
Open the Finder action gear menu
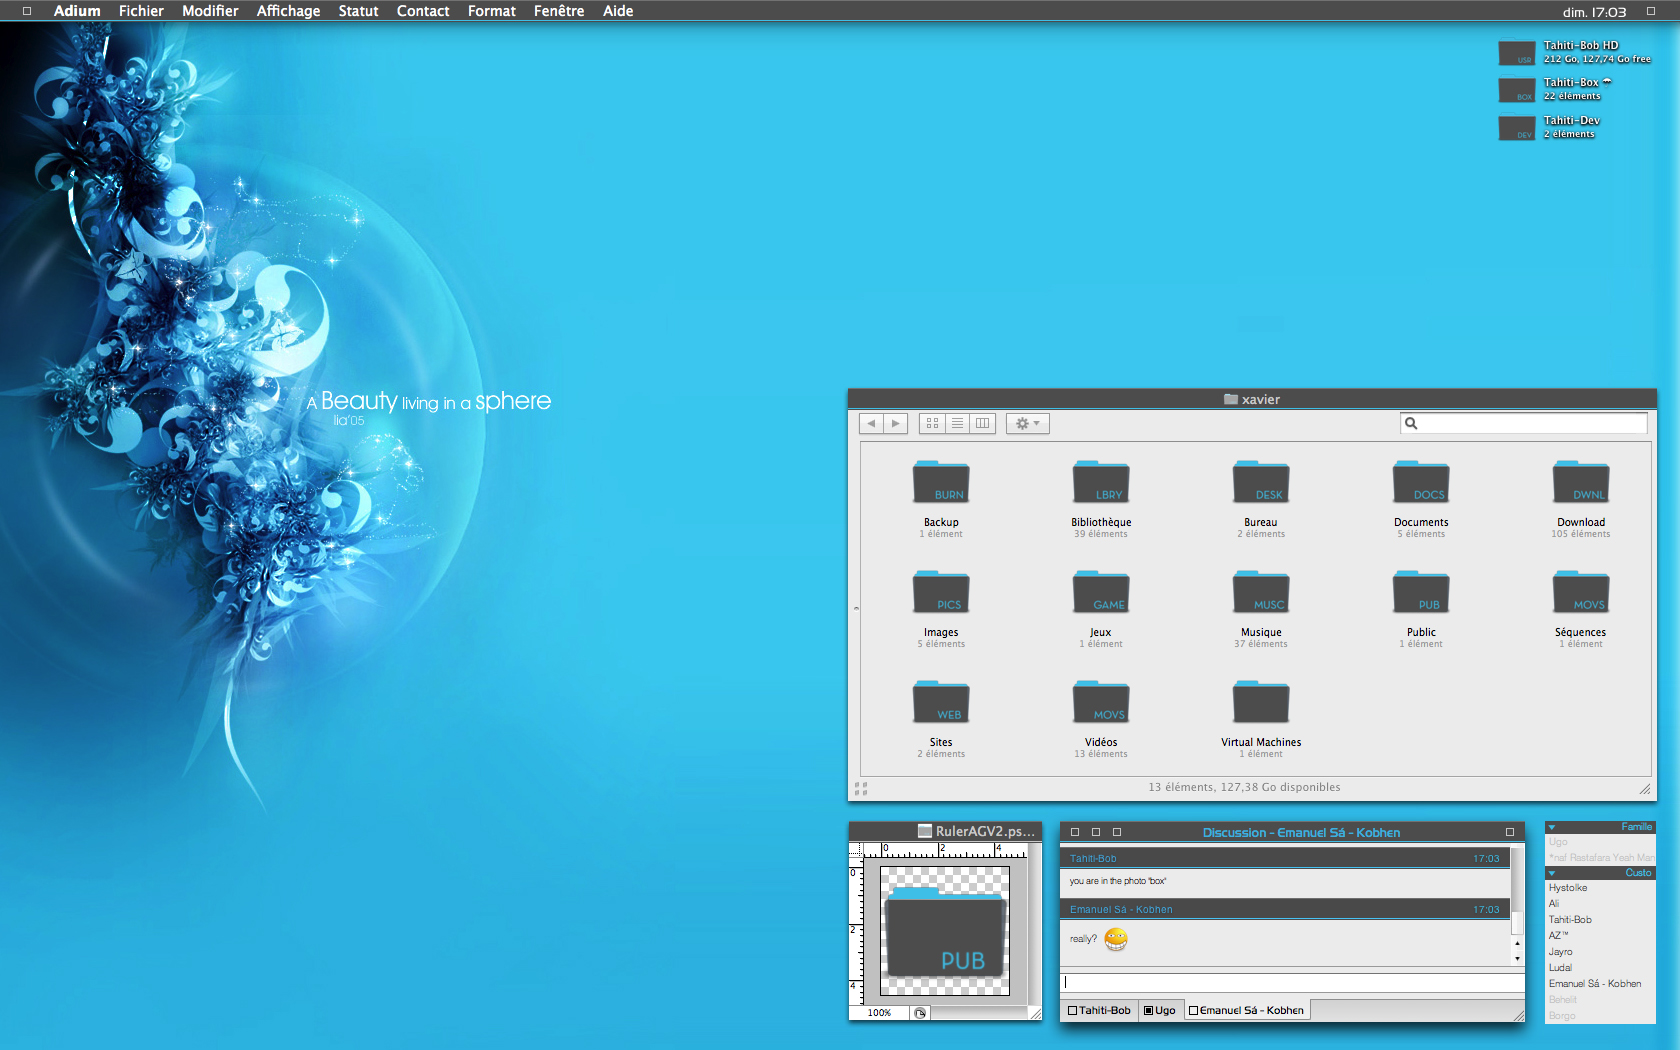pos(1028,424)
